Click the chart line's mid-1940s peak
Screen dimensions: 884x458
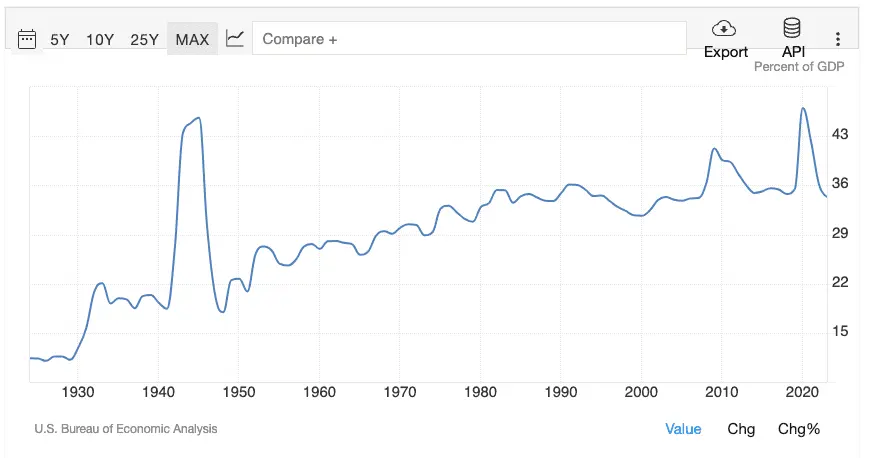[x=199, y=118]
